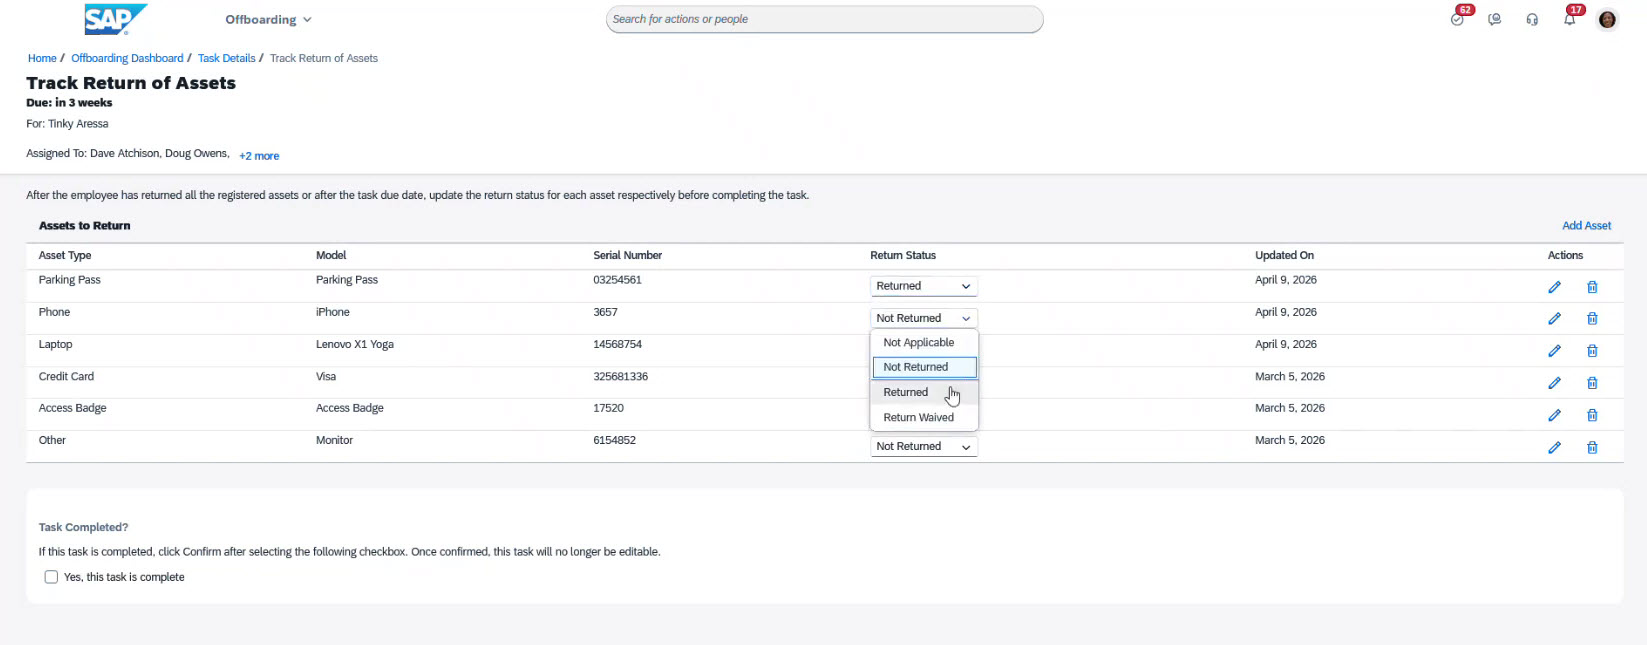This screenshot has height=645, width=1647.
Task: Click the search for actions or people field
Action: pyautogui.click(x=824, y=19)
